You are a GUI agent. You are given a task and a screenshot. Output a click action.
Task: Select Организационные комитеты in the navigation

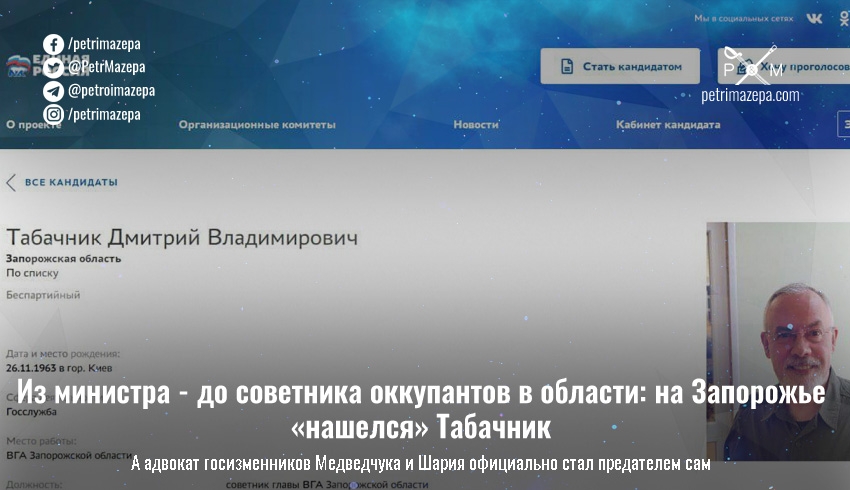257,125
